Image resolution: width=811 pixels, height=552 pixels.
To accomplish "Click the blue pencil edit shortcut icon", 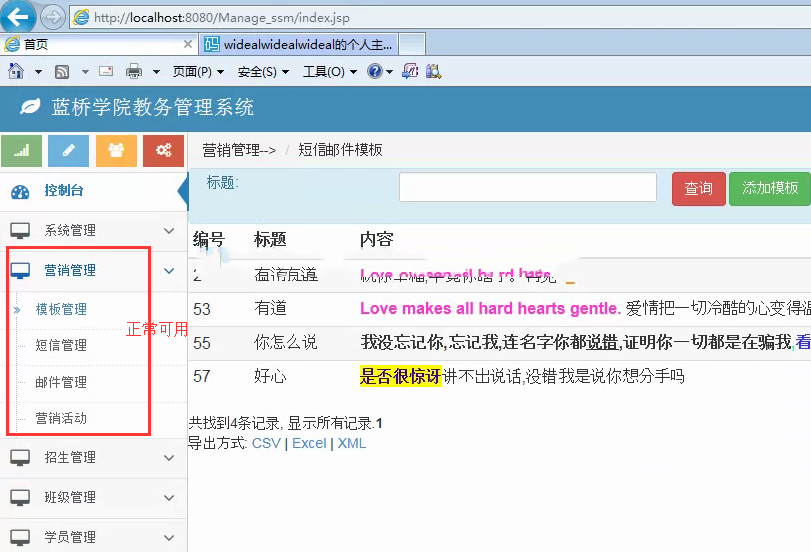I will [68, 151].
